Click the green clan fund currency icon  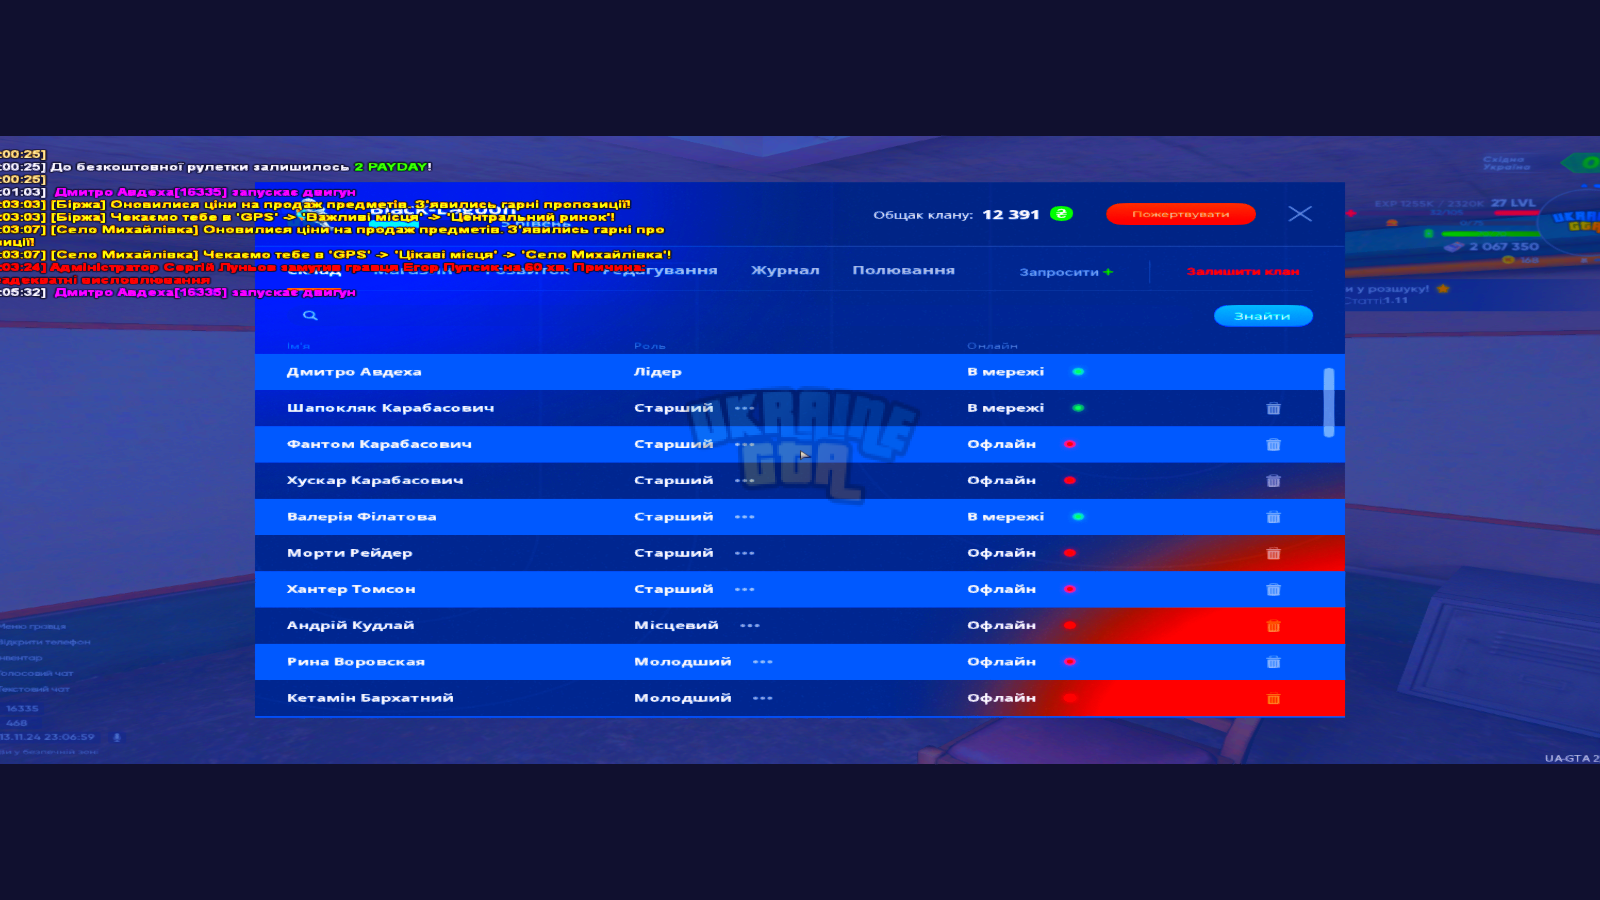(1061, 214)
